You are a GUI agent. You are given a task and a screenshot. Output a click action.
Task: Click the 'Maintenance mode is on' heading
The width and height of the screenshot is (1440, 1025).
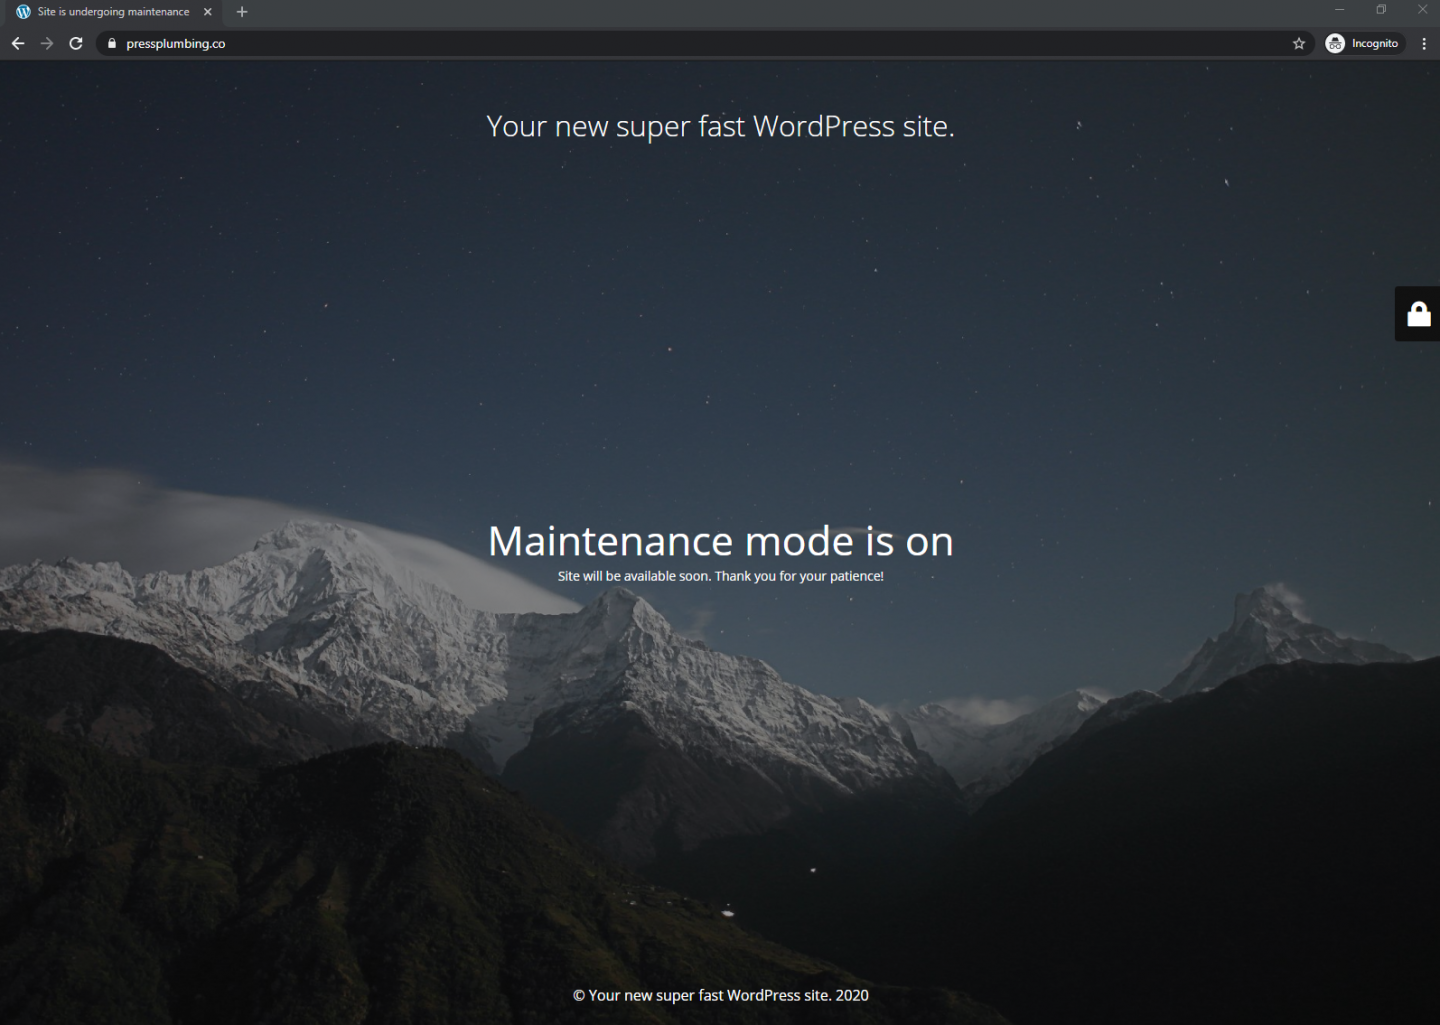pos(720,541)
